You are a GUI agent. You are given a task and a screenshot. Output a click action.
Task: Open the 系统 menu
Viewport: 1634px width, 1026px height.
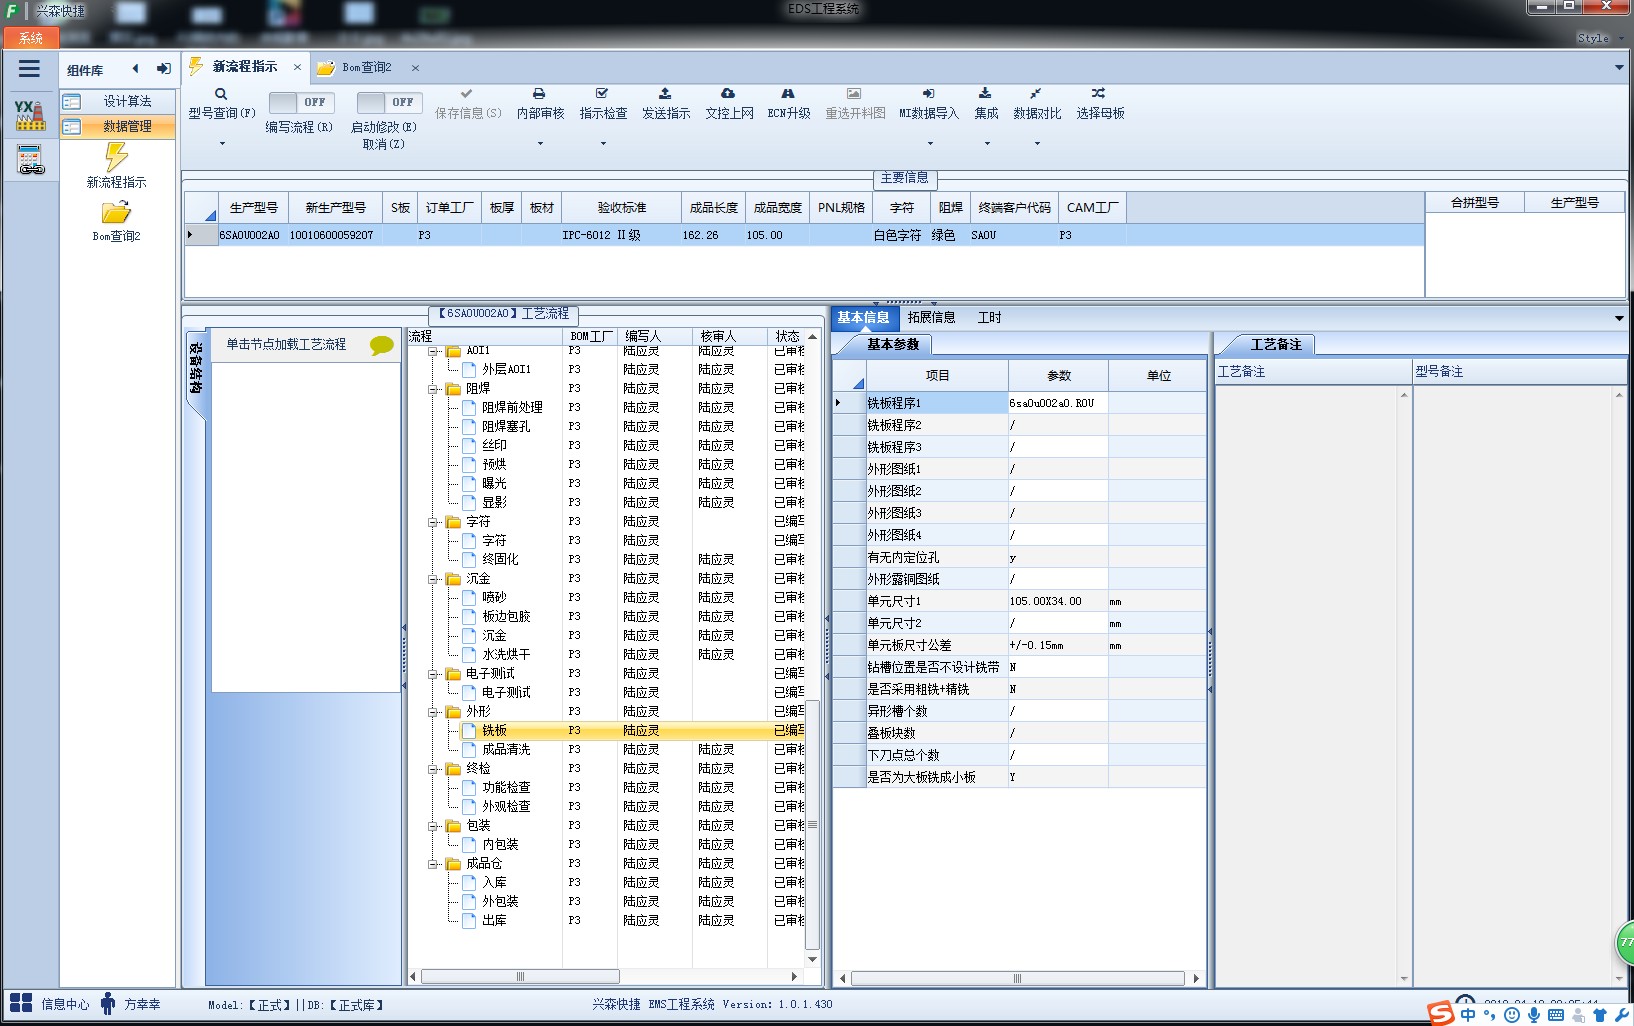pyautogui.click(x=31, y=38)
